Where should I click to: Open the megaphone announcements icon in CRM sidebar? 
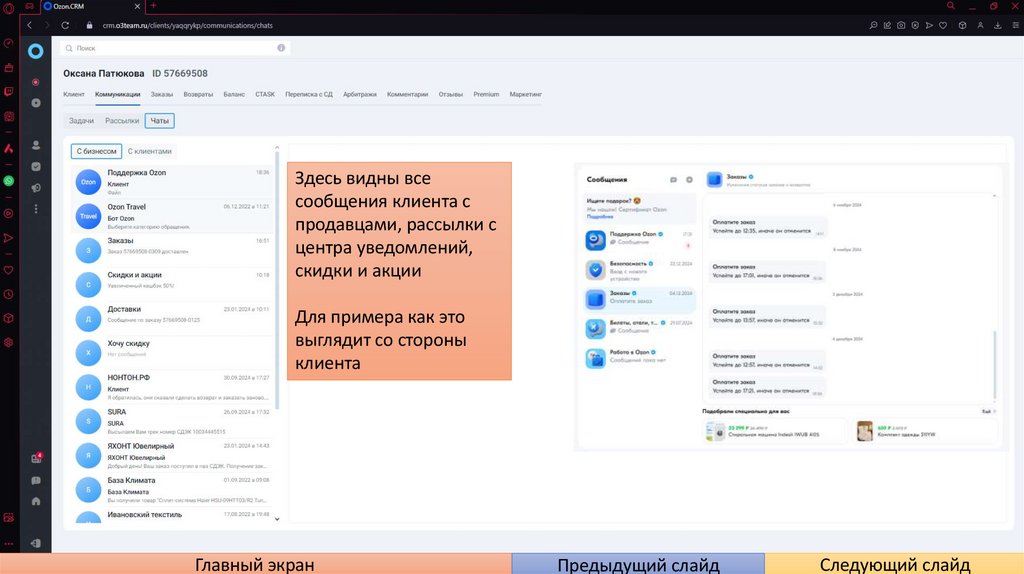(x=36, y=188)
